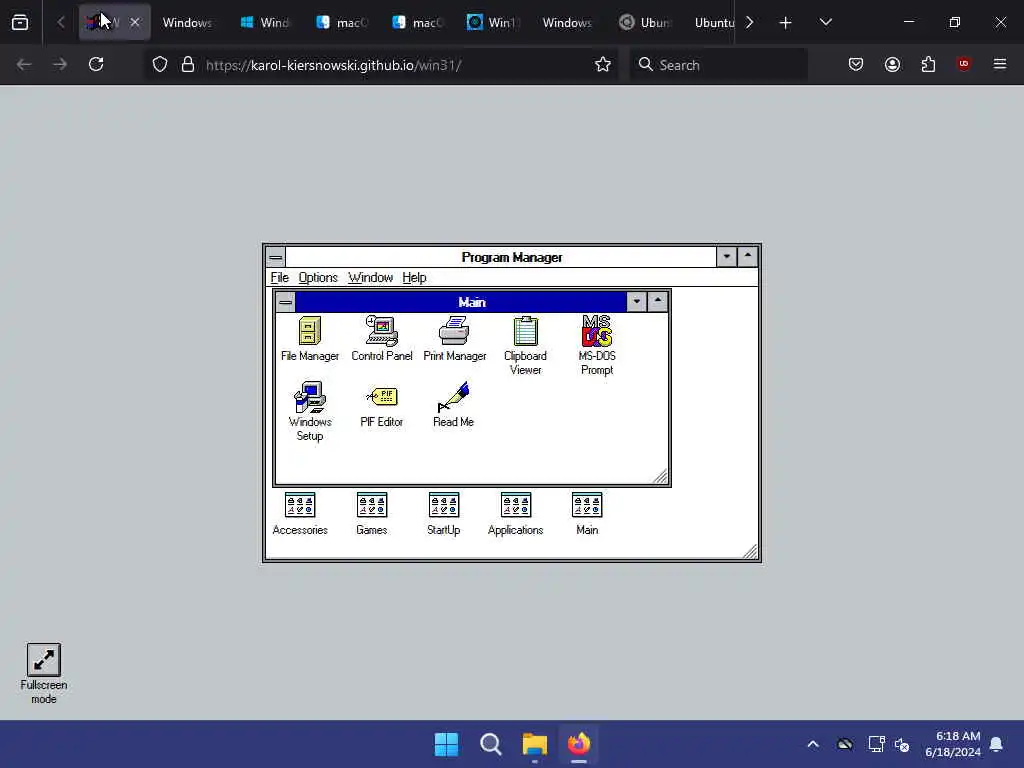Open the Help menu
This screenshot has width=1024, height=768.
tap(414, 278)
